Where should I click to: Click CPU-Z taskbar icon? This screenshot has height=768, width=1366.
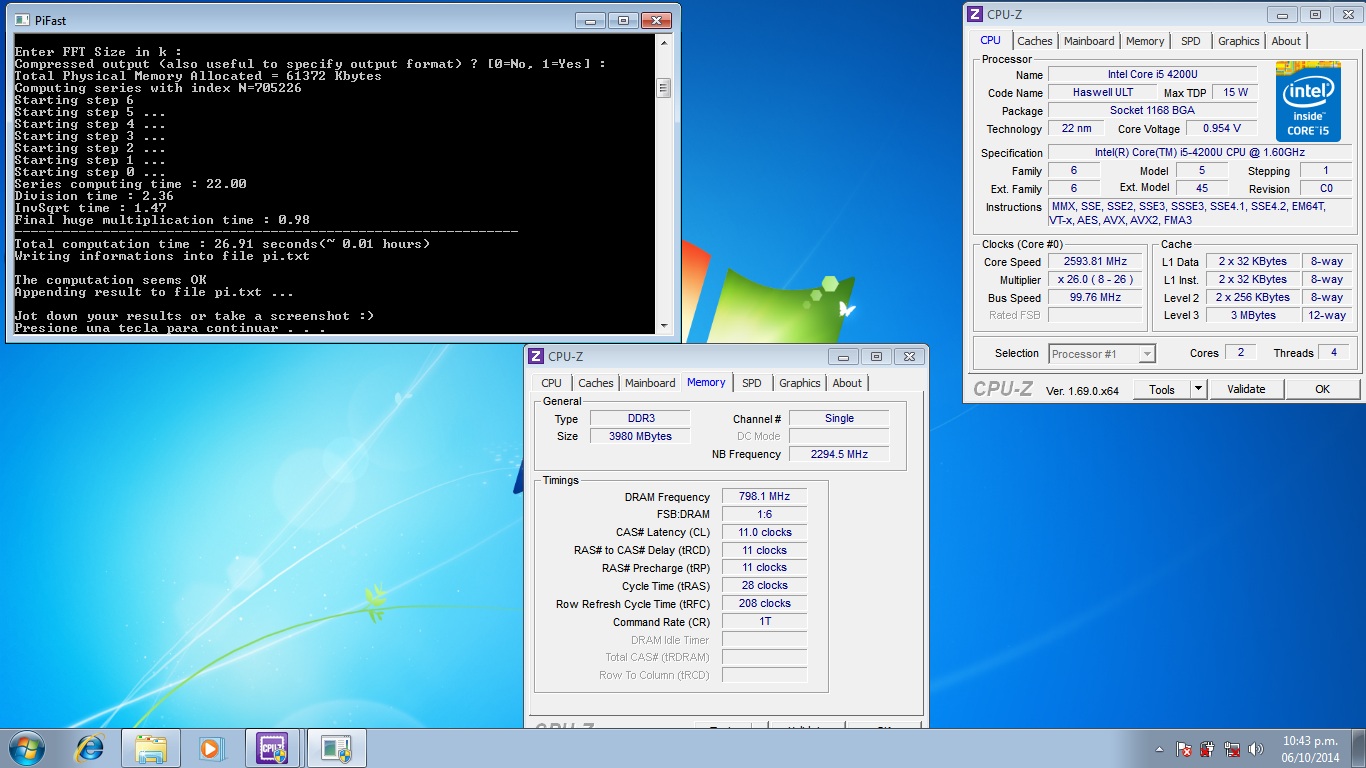273,748
